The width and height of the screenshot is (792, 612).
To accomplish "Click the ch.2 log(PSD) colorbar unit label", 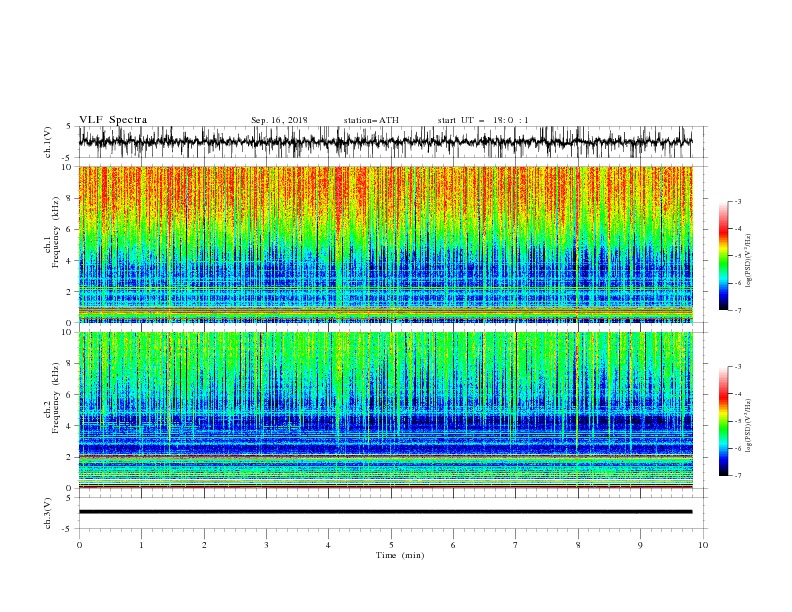I will click(749, 426).
